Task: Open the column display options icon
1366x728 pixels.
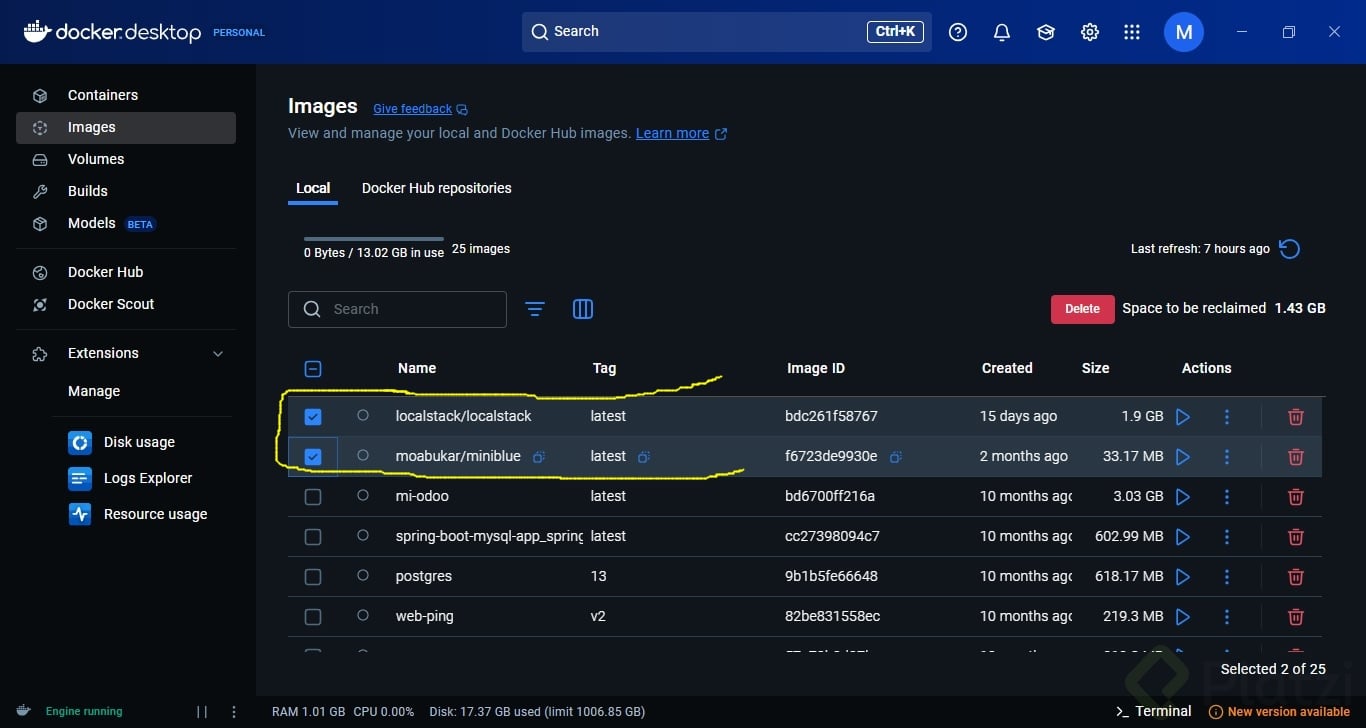Action: (583, 309)
